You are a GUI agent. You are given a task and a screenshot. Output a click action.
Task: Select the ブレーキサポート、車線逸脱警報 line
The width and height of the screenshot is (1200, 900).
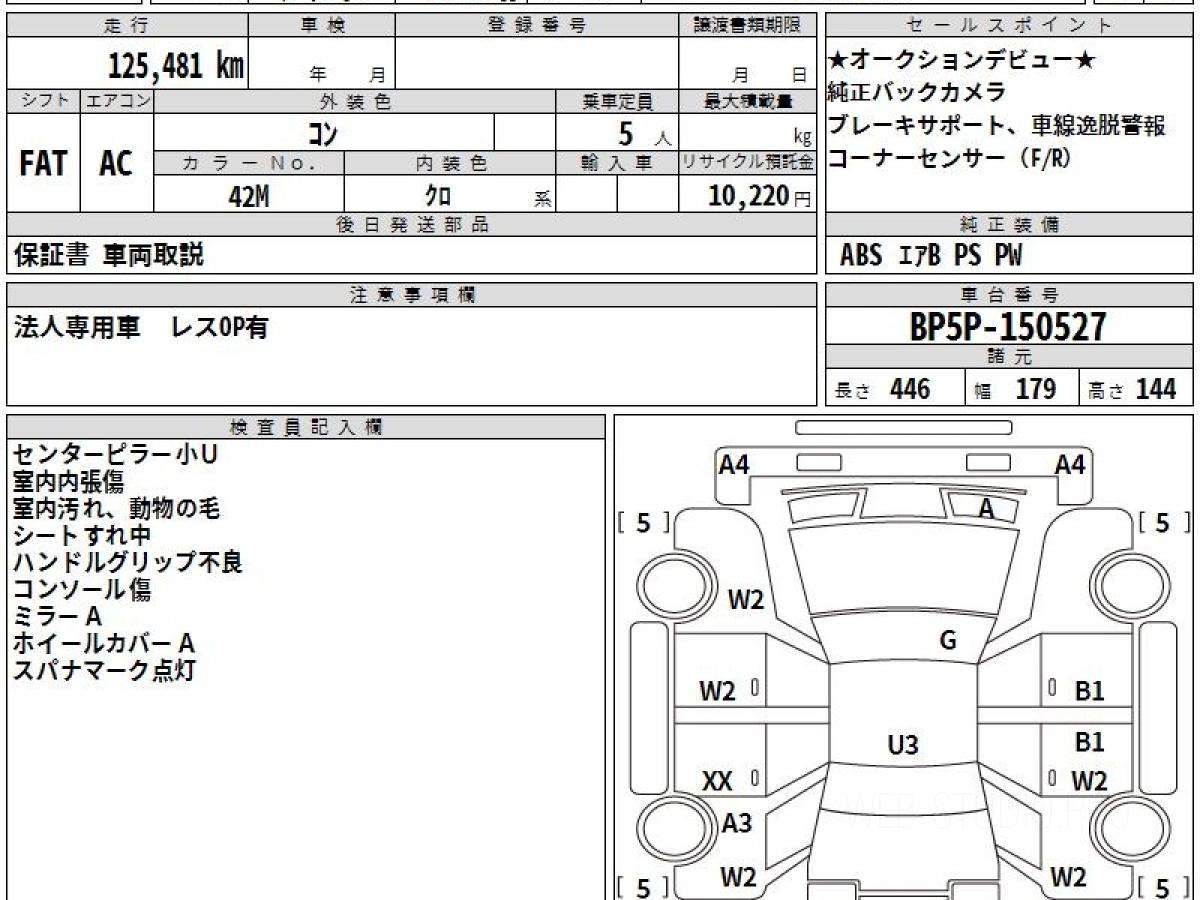[x=996, y=126]
